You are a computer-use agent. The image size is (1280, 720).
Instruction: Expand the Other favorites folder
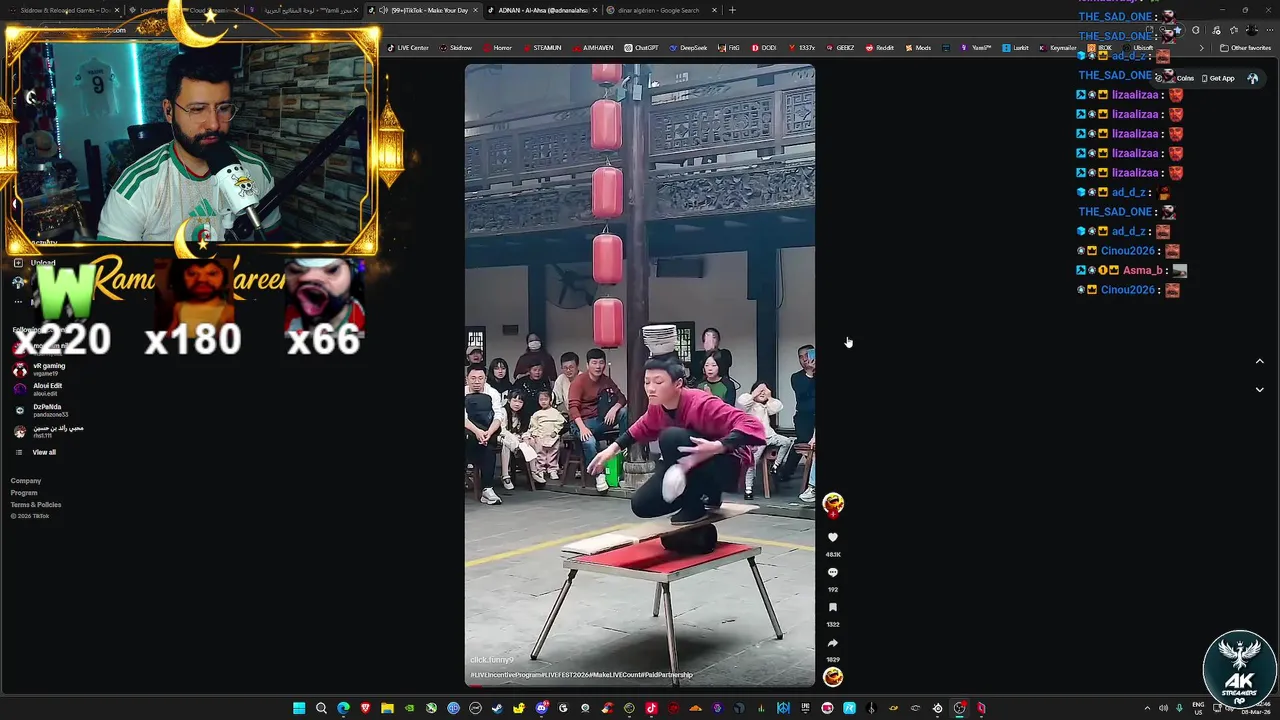pos(1245,48)
